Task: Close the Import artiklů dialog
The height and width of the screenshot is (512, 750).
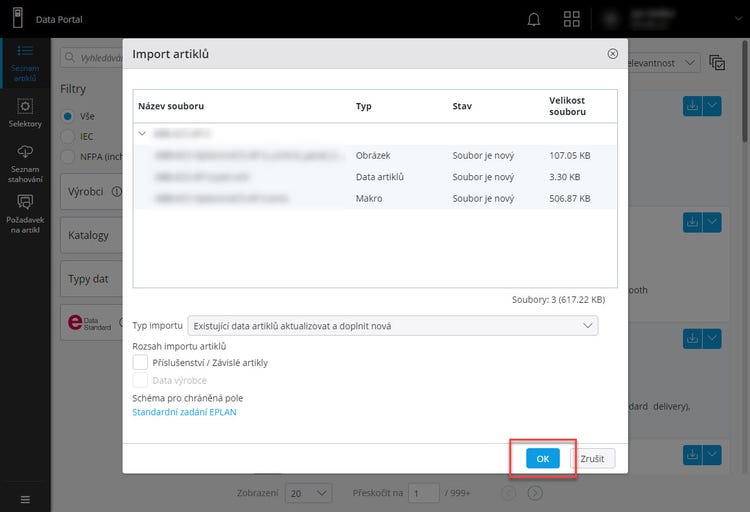Action: 612,54
